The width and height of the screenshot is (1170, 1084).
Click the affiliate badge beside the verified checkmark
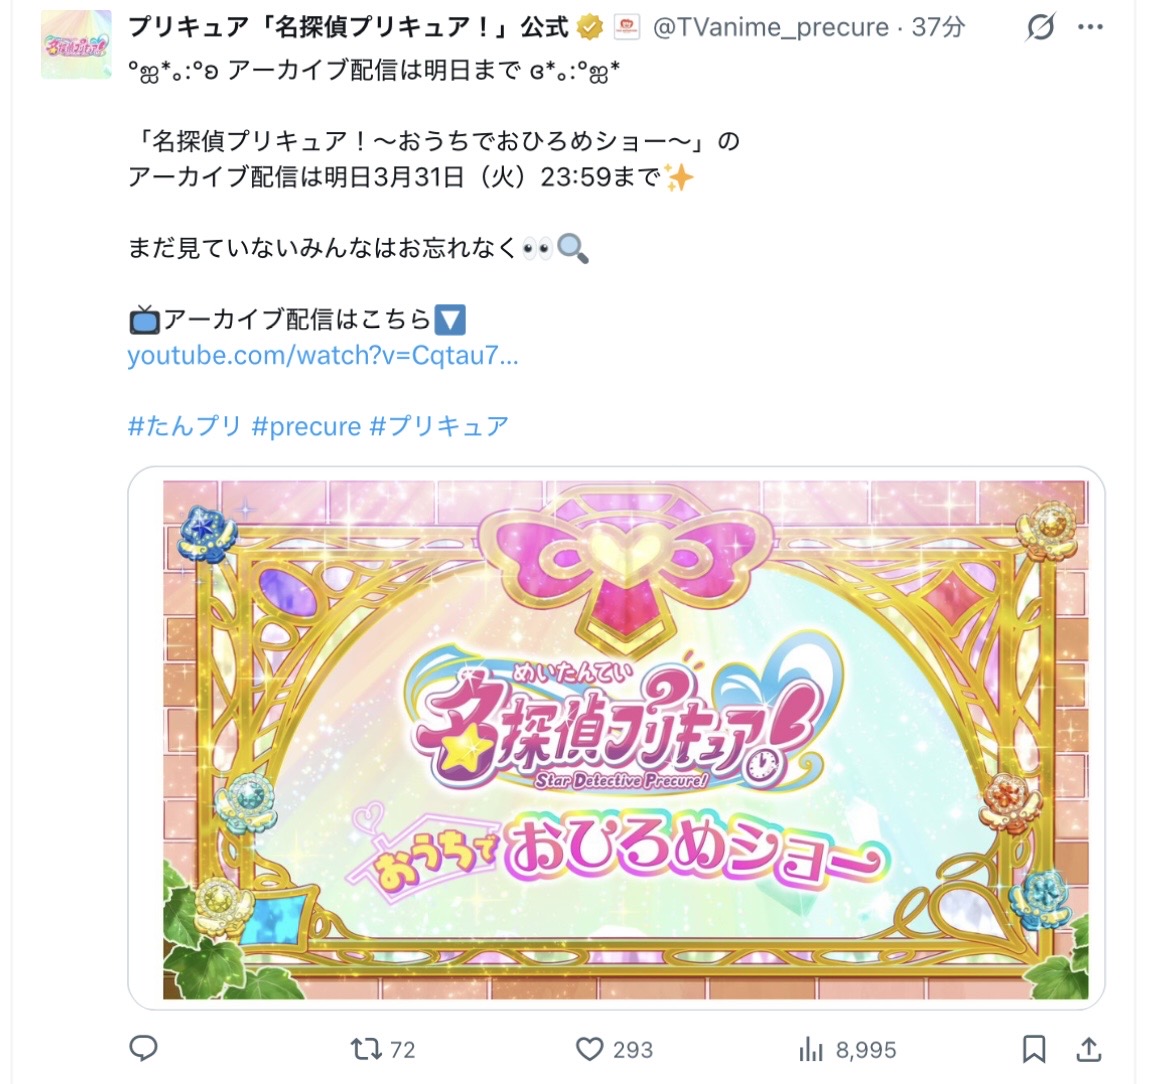627,28
